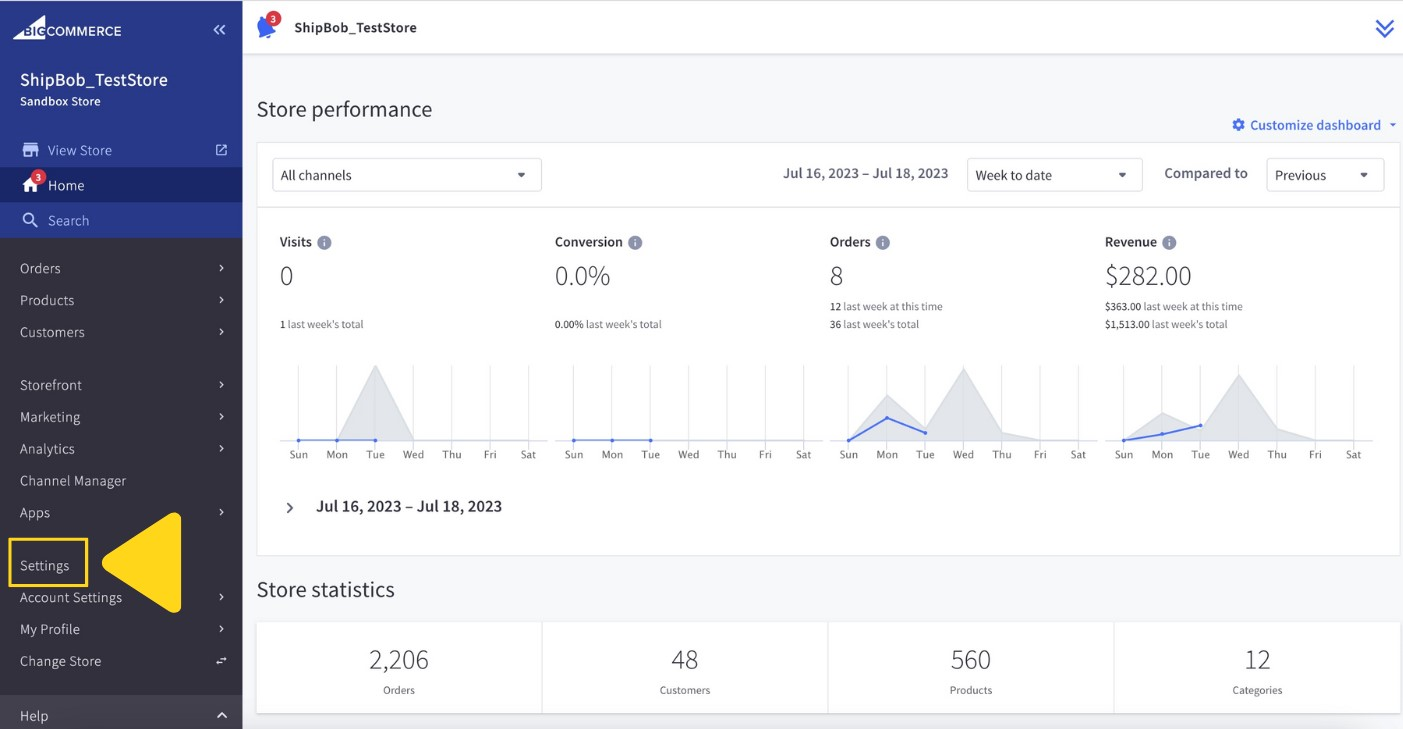
Task: Open the Previous comparison dropdown
Action: click(1324, 174)
